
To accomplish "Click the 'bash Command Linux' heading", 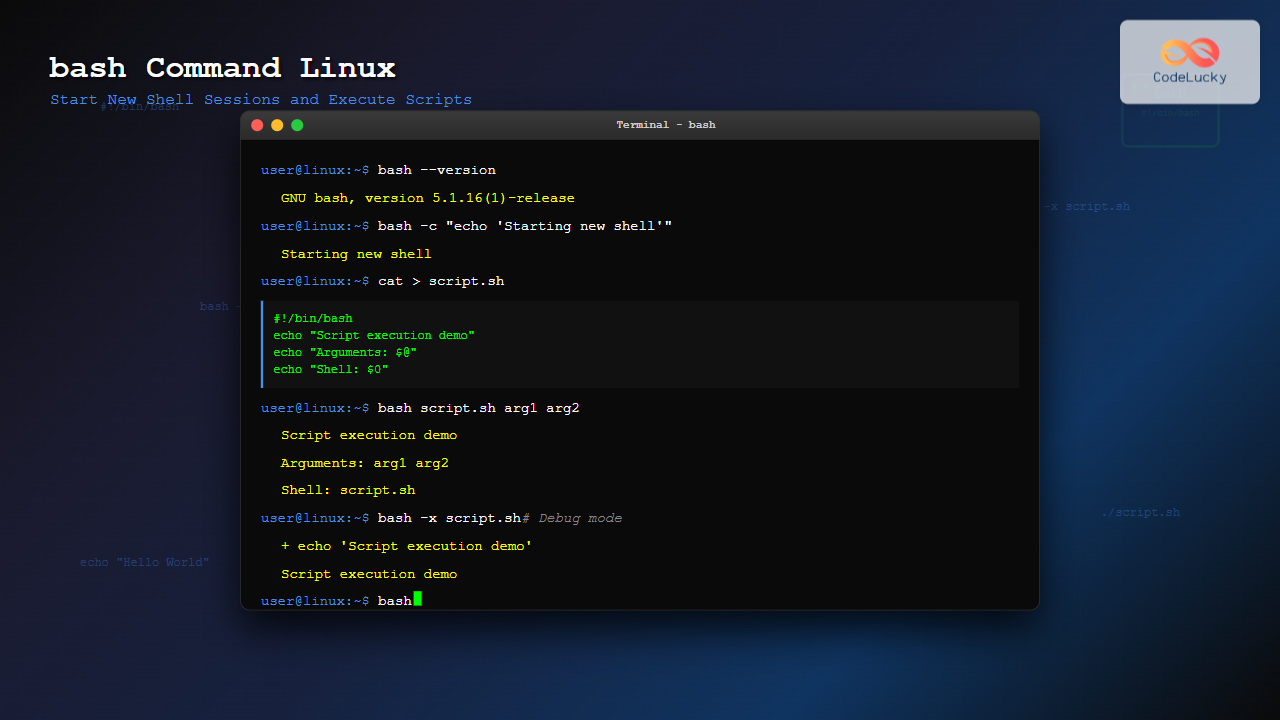I will [x=222, y=68].
